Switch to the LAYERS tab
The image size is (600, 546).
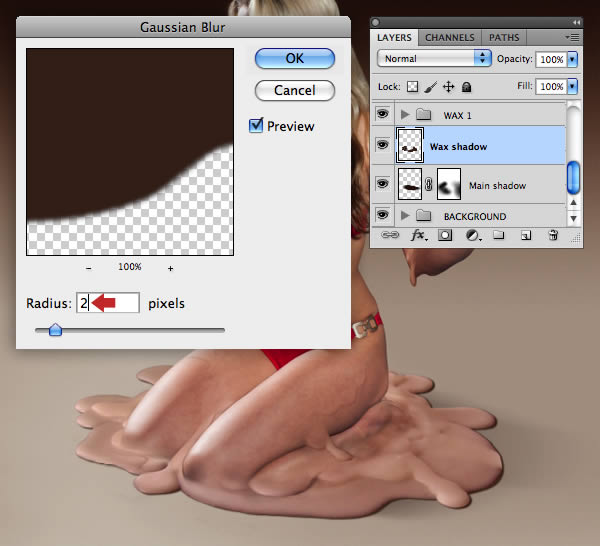[394, 37]
